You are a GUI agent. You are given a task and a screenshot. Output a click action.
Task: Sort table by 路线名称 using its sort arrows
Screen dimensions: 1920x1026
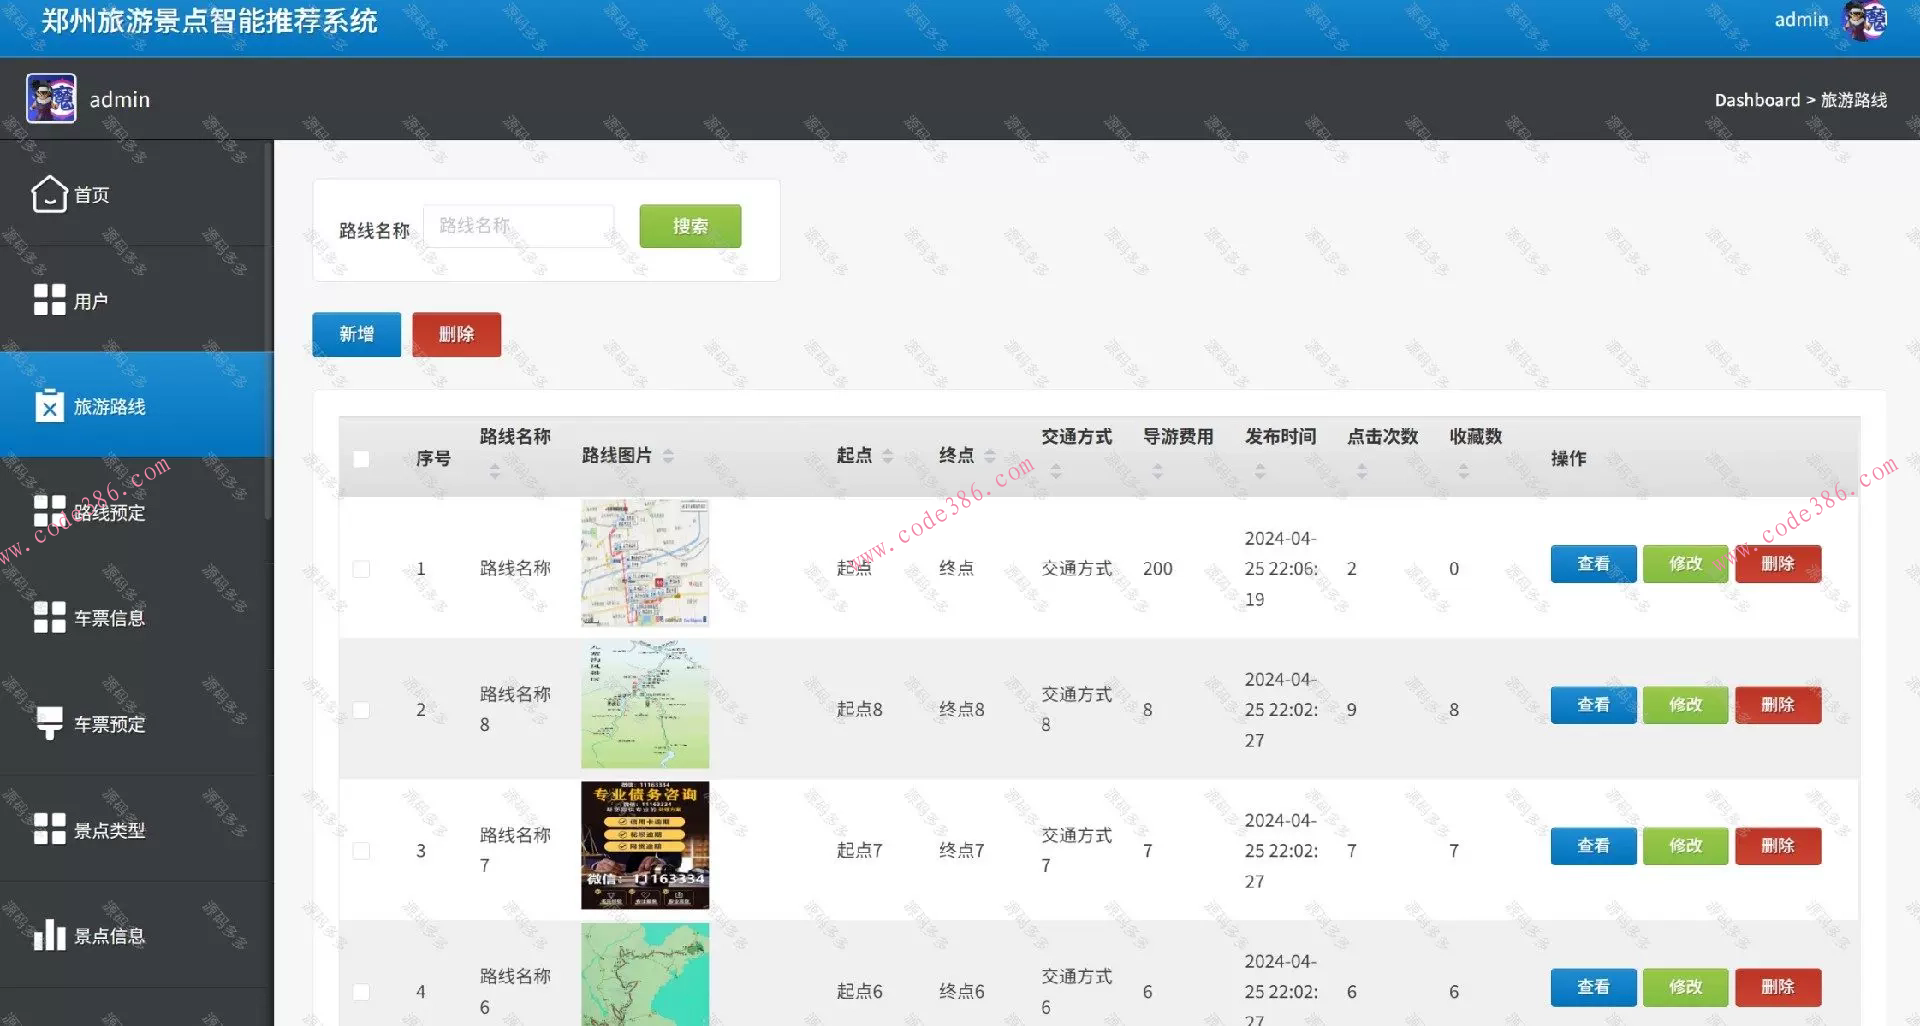(493, 470)
